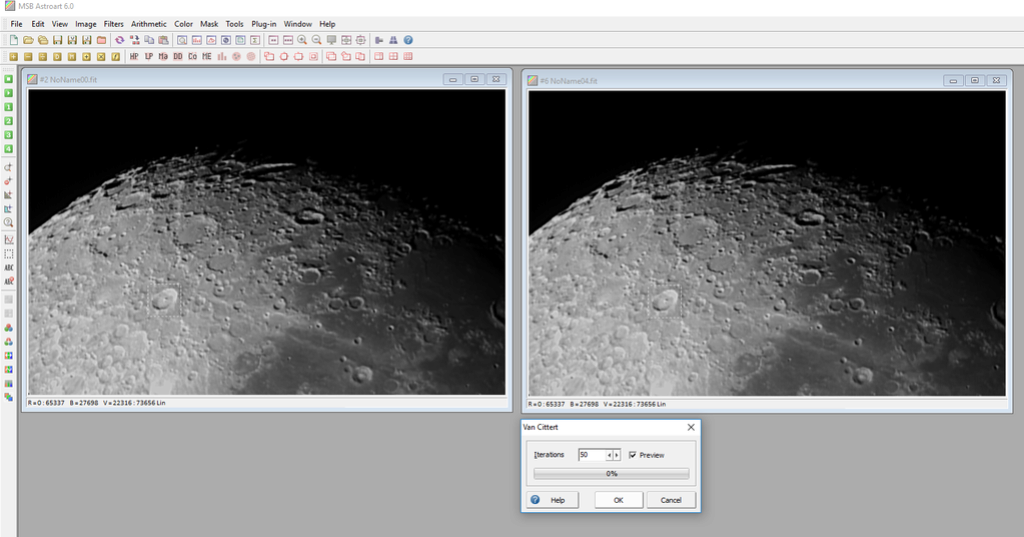Close the Van Cittert dialog

click(x=691, y=427)
